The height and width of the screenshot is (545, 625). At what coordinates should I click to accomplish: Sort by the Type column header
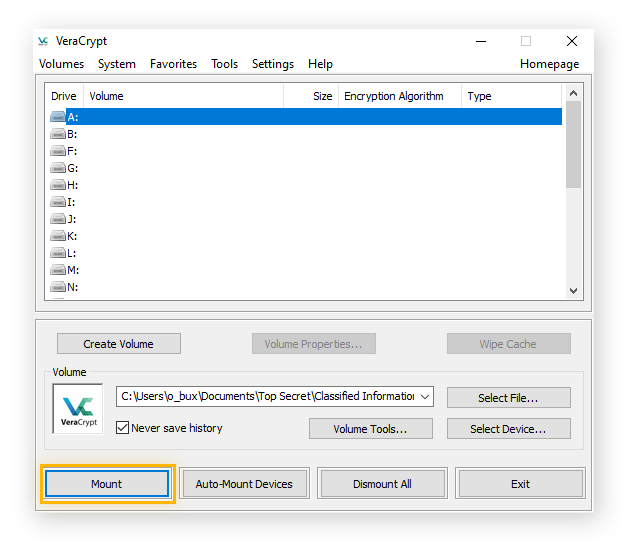[x=511, y=96]
